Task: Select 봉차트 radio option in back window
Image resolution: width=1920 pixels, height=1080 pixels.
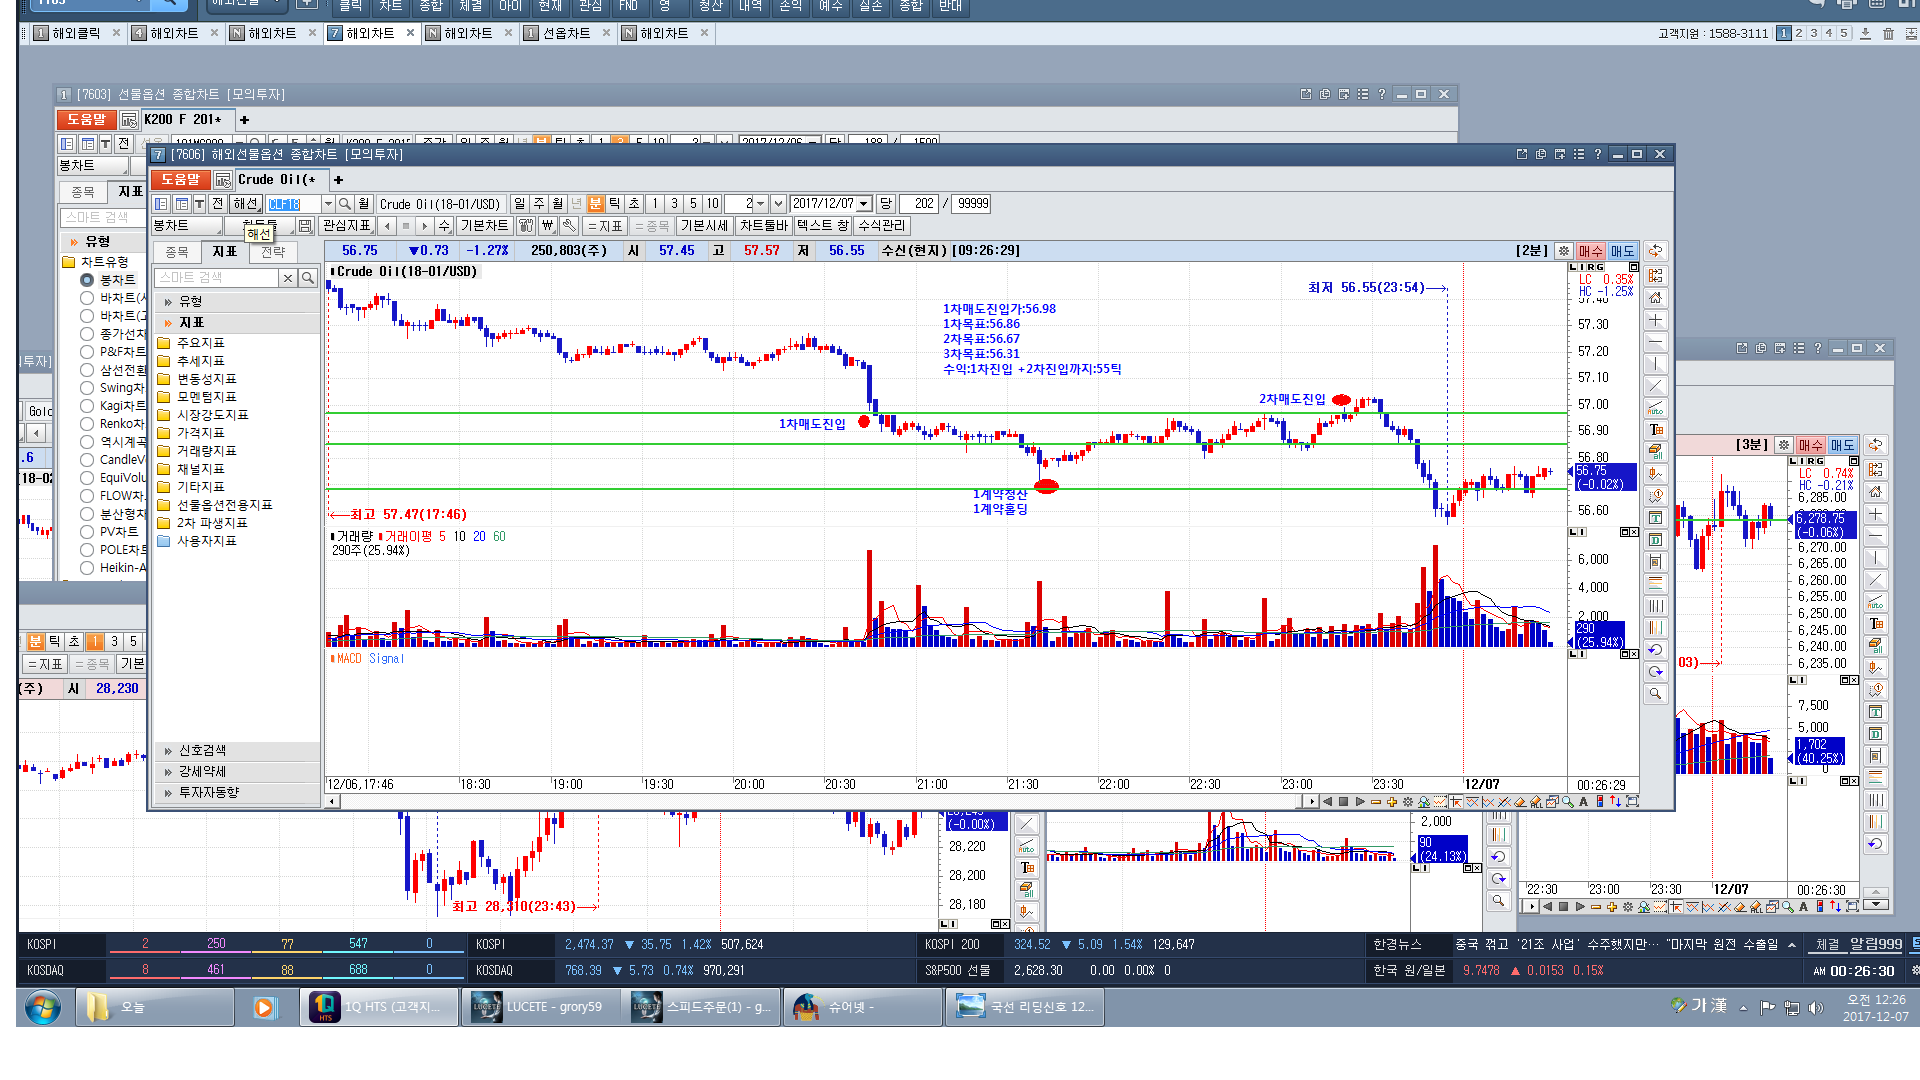Action: 87,280
